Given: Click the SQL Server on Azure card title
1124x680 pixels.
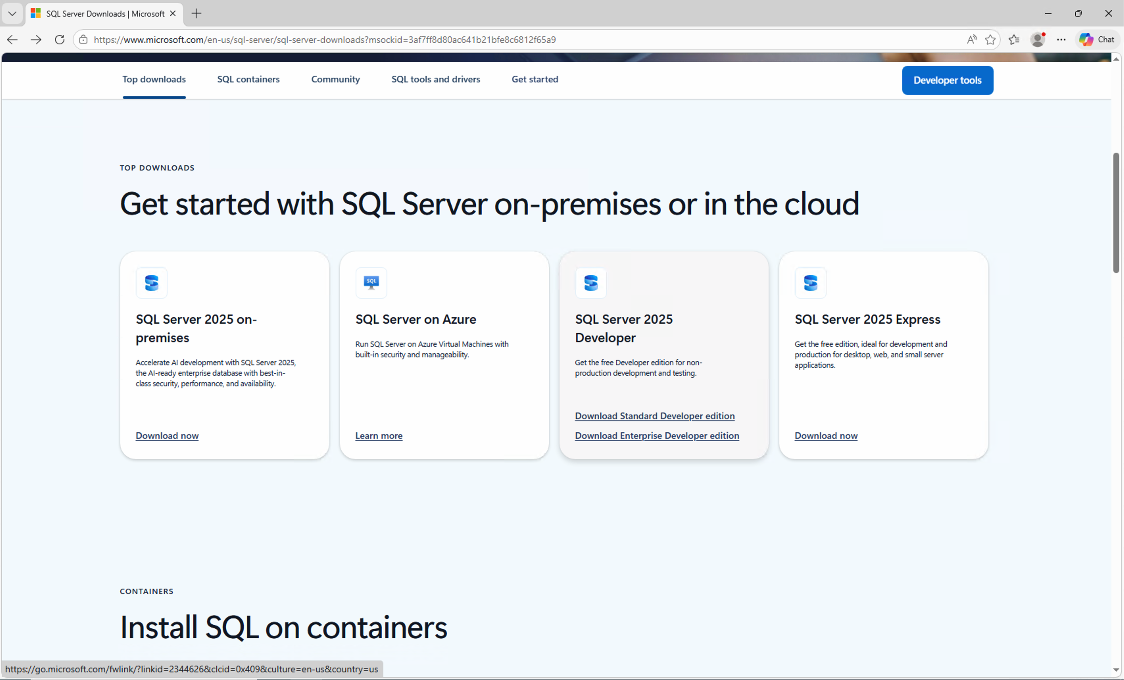Looking at the screenshot, I should coord(416,320).
